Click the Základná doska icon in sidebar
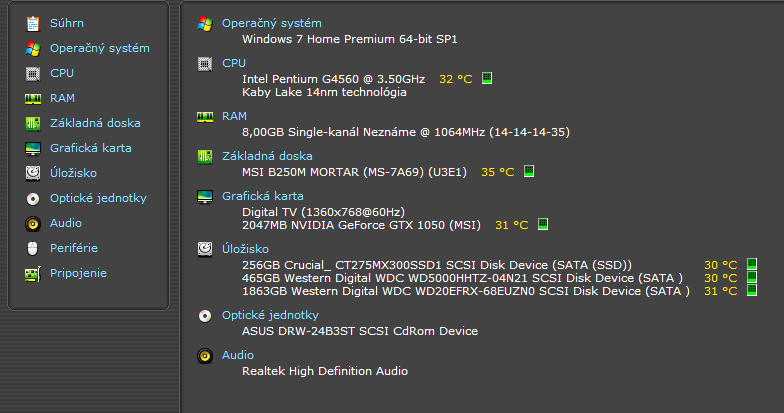Screen dimensions: 784x413 32,123
